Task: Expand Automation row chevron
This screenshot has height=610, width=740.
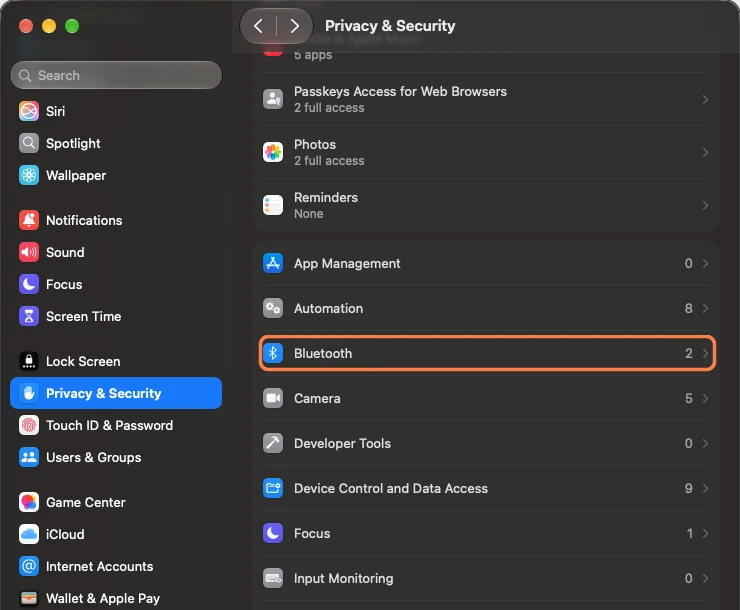Action: 705,309
